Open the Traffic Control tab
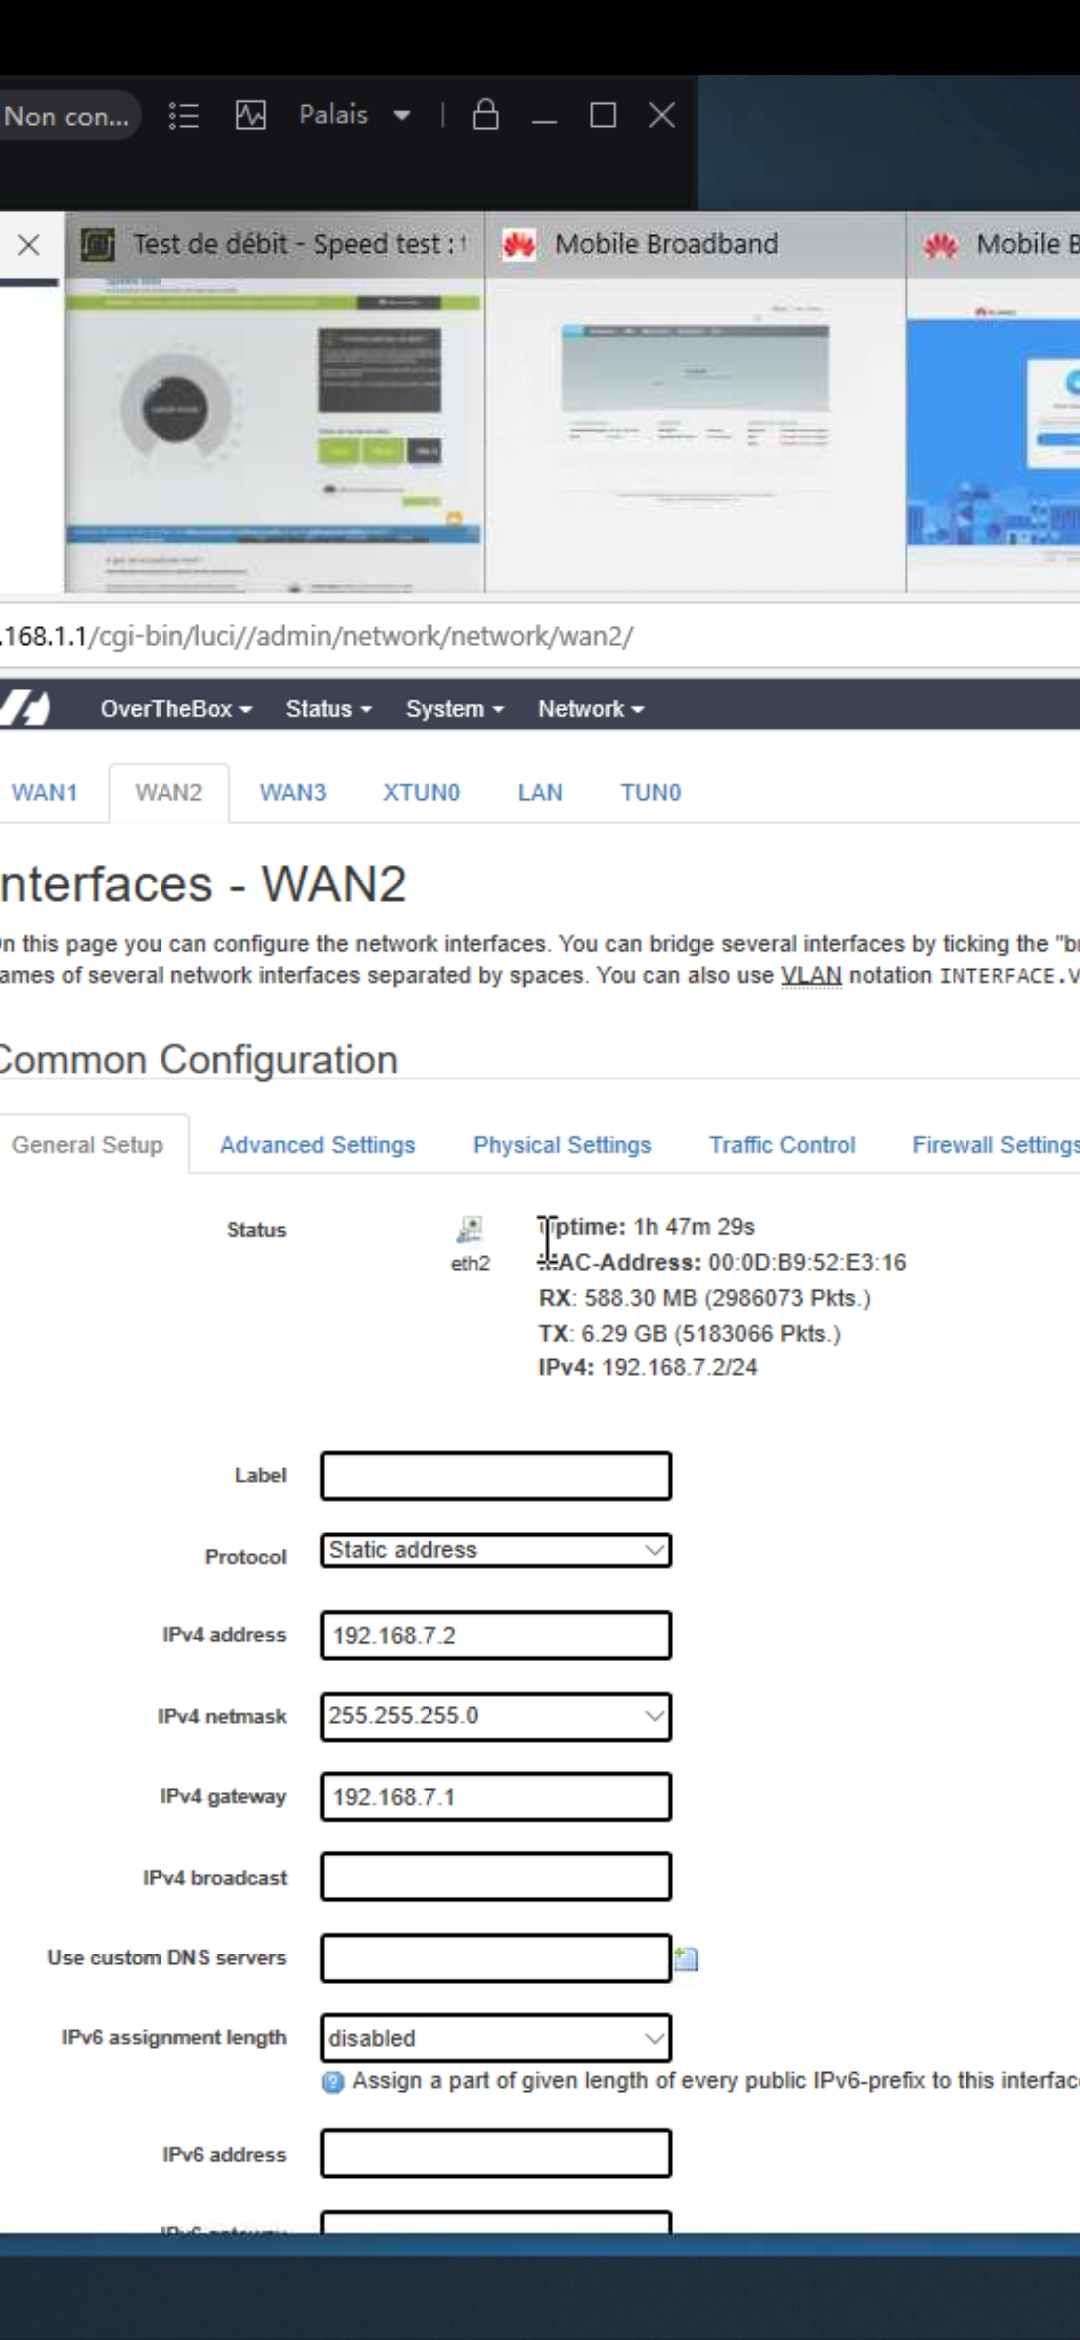The height and width of the screenshot is (2340, 1080). coord(782,1145)
